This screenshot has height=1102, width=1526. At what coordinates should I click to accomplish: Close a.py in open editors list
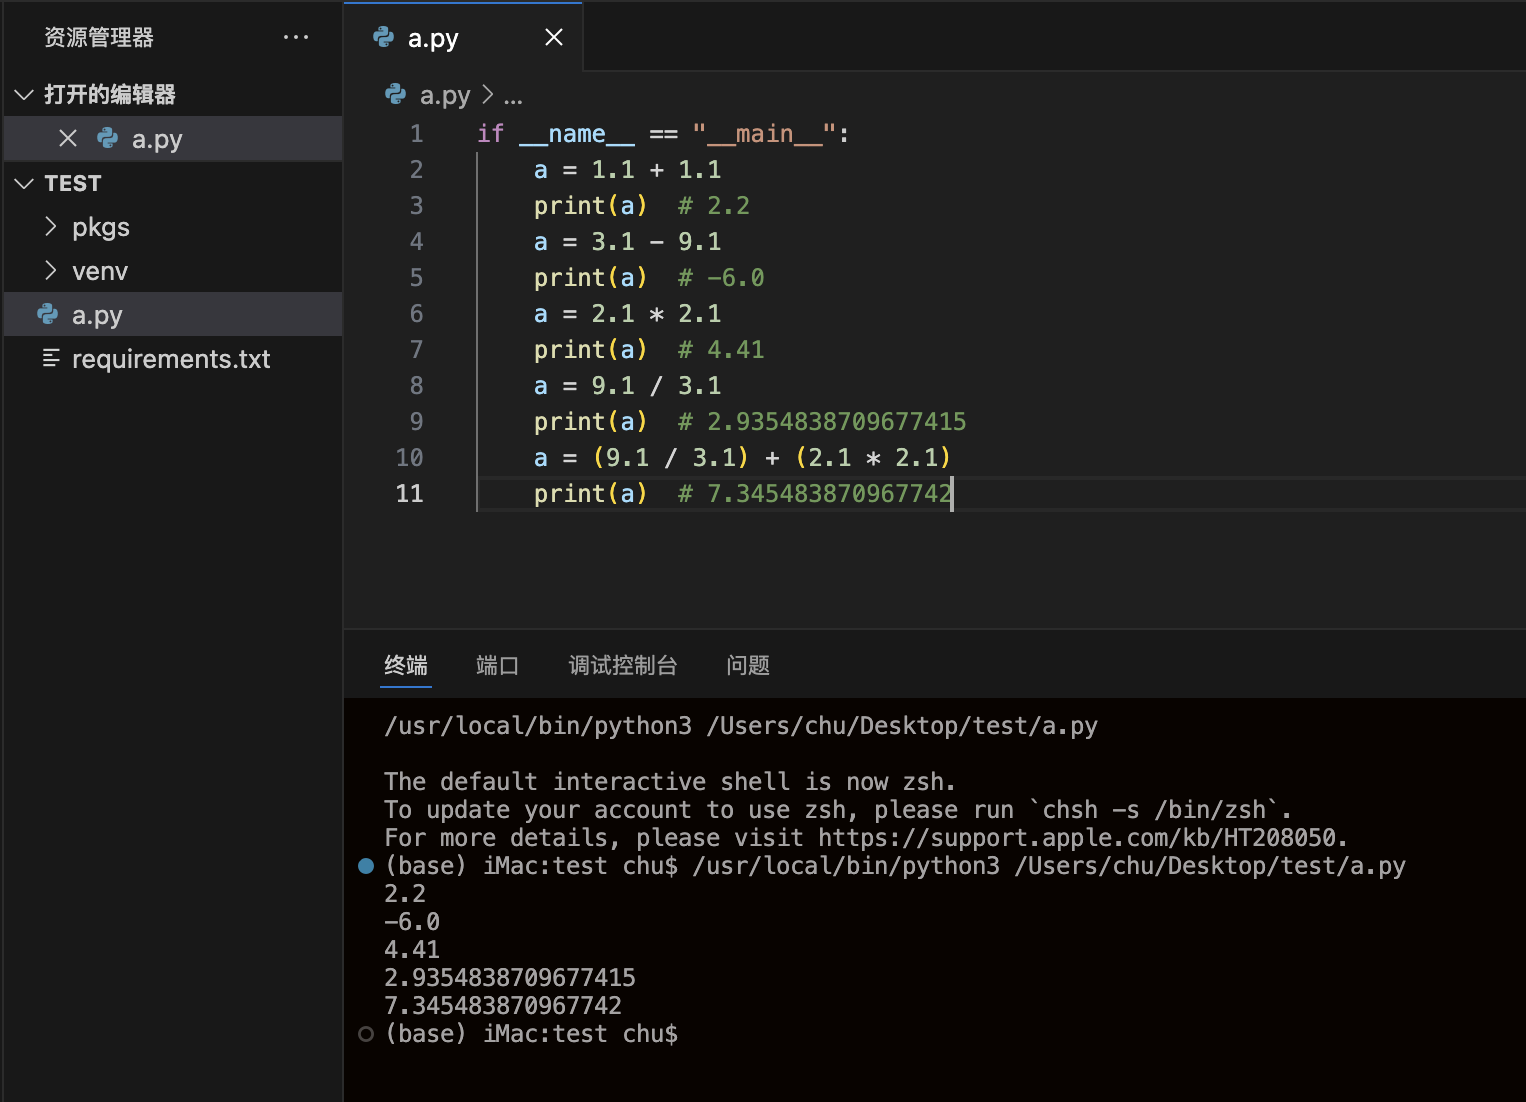pyautogui.click(x=68, y=139)
